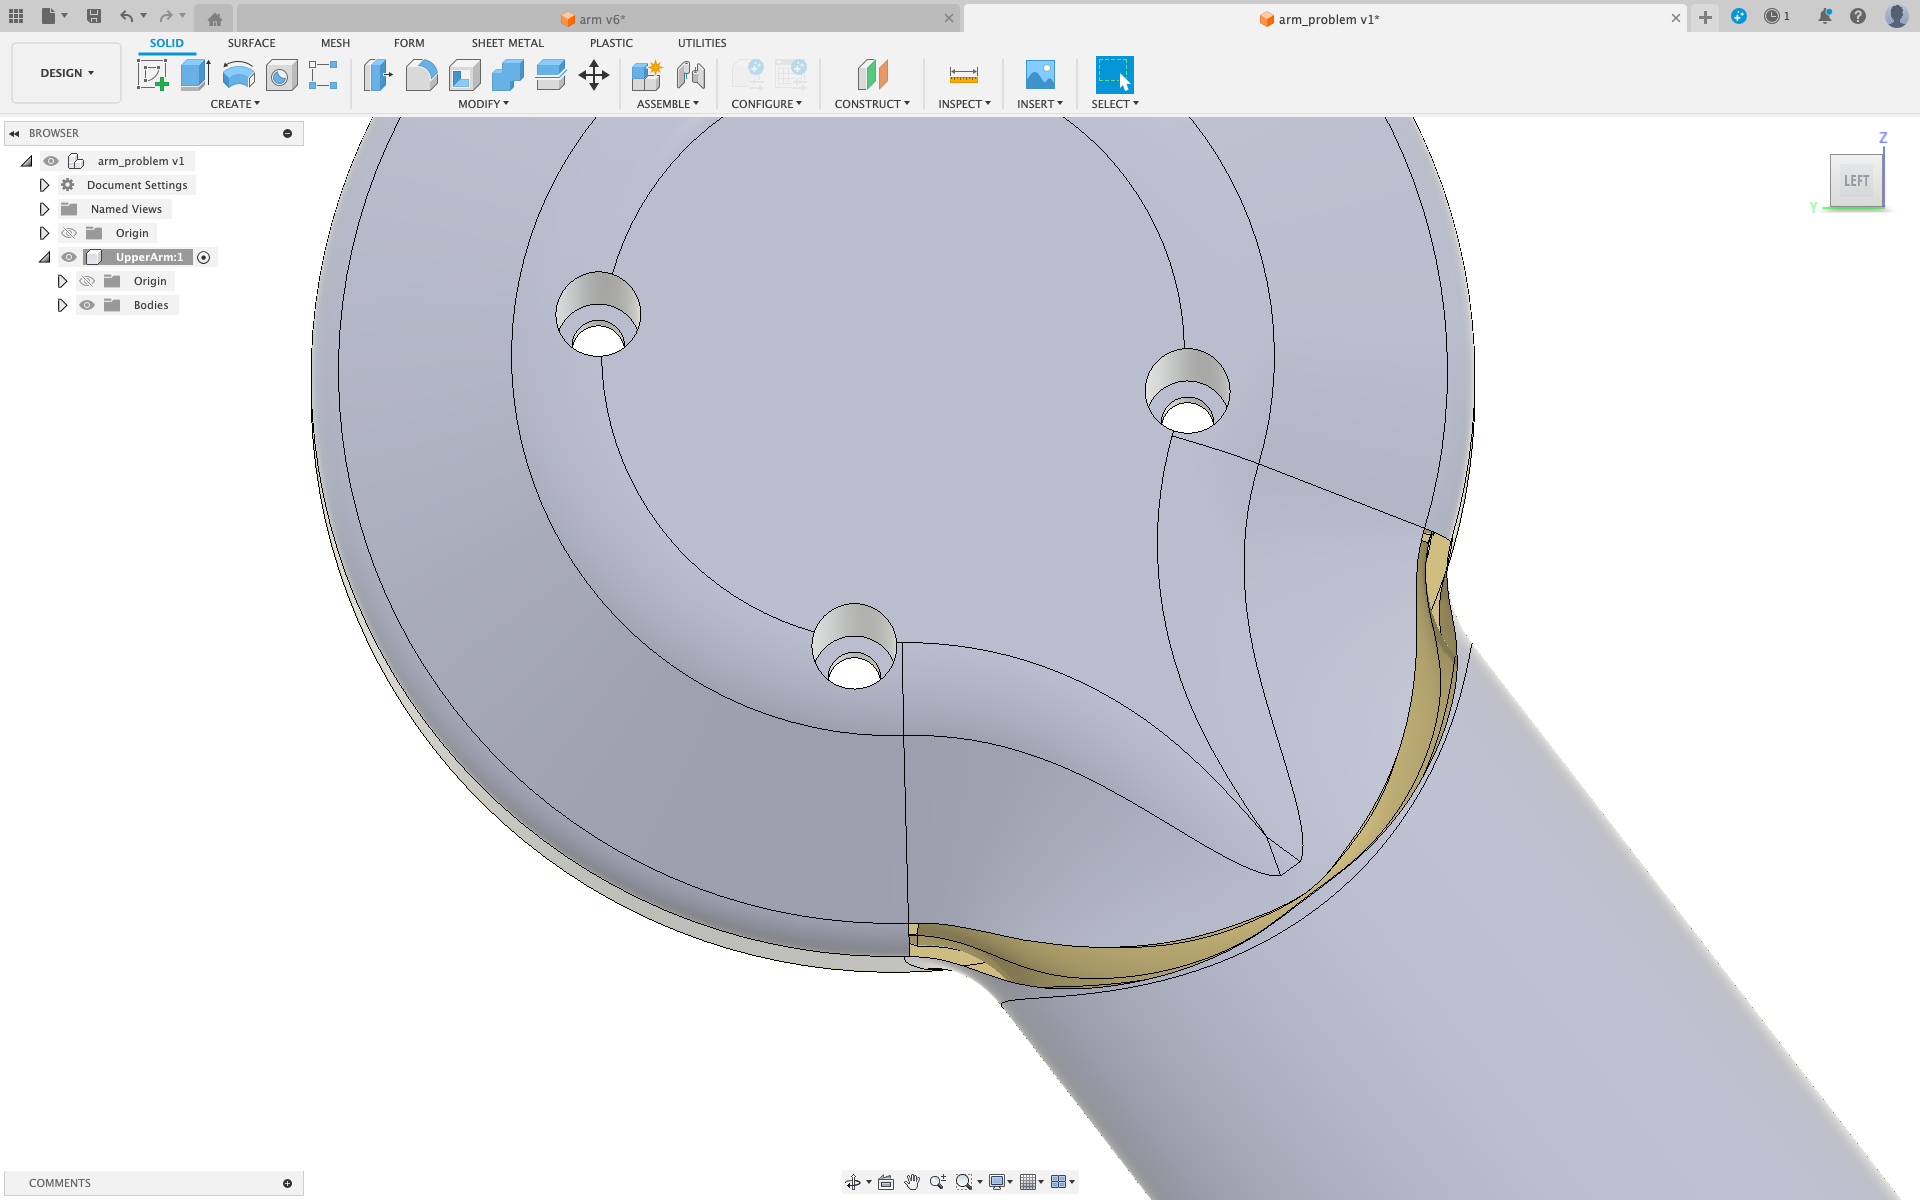Toggle visibility of UpperArm:1 component

[x=69, y=257]
